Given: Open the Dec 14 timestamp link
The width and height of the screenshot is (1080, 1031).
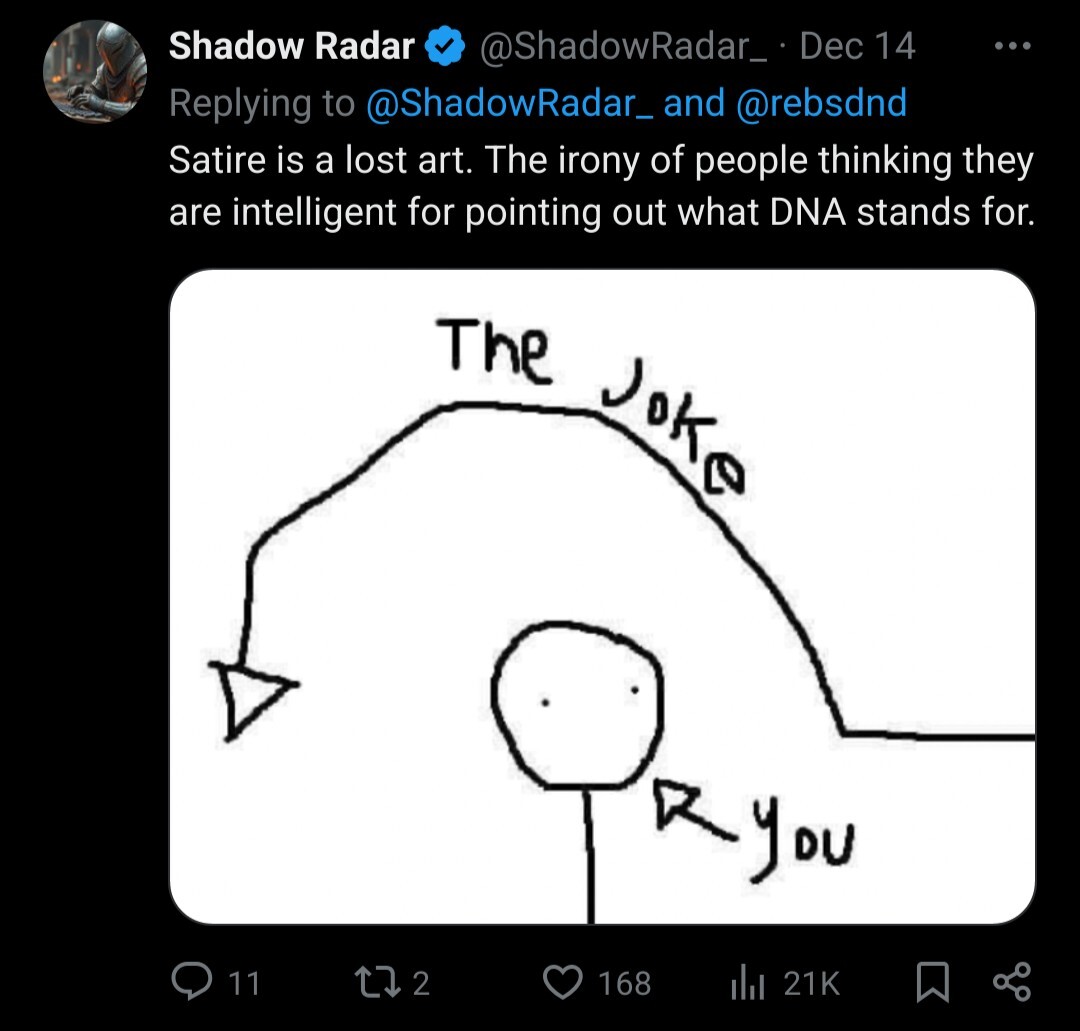Looking at the screenshot, I should [857, 46].
